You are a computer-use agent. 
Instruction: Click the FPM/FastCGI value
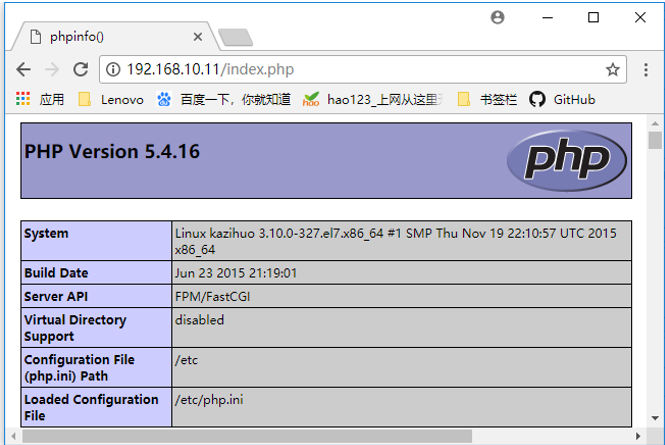pos(212,297)
